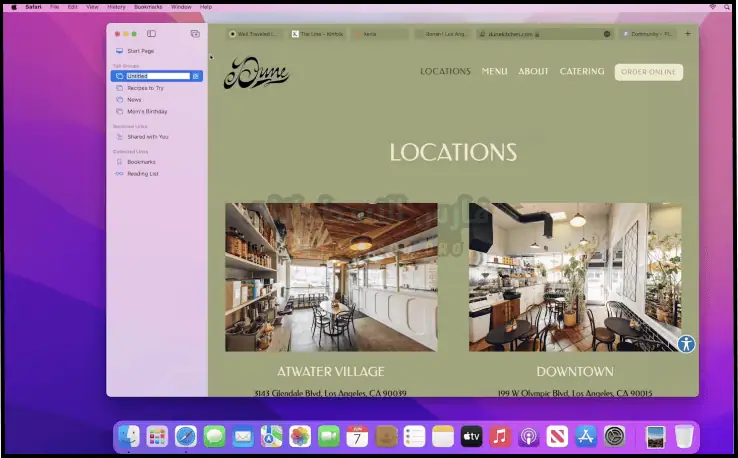
Task: Click the Dune logo on the page
Action: pos(256,73)
